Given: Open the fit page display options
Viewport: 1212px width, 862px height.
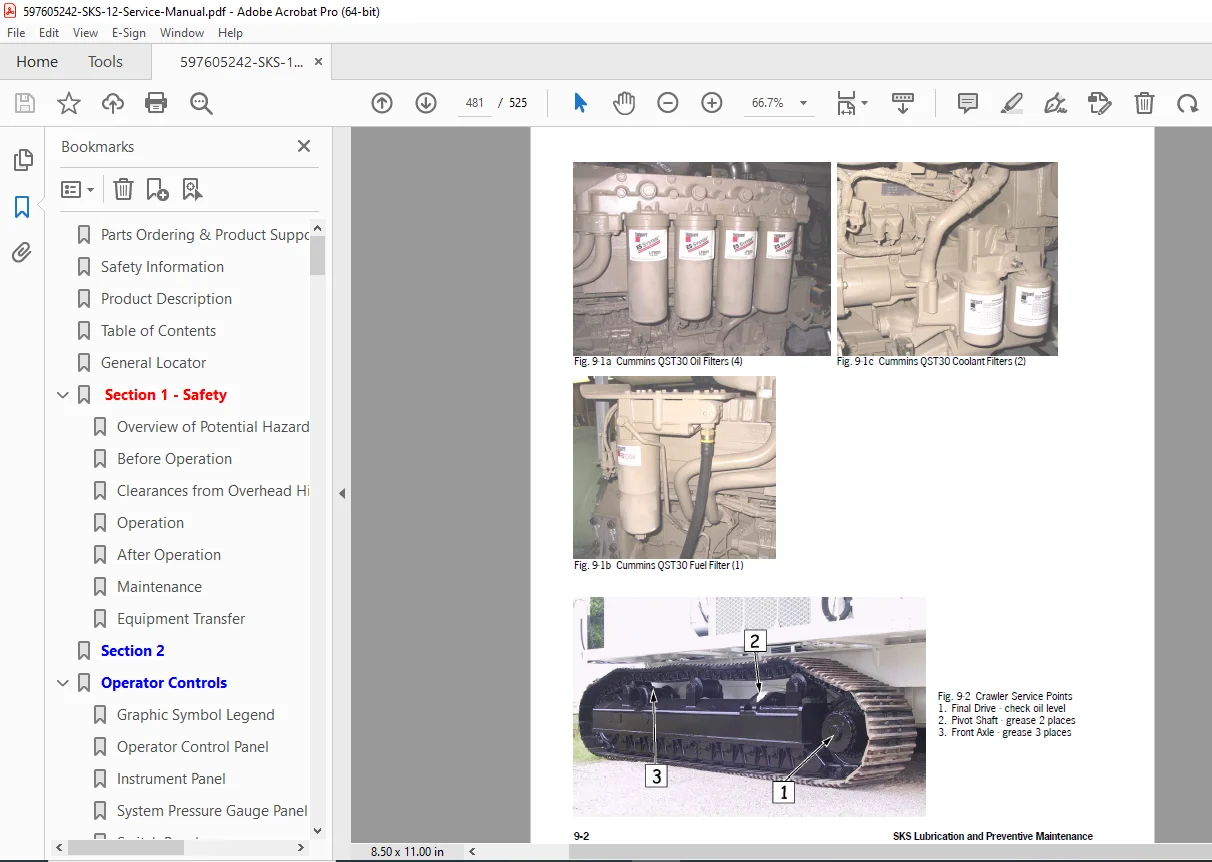Looking at the screenshot, I should [x=852, y=103].
